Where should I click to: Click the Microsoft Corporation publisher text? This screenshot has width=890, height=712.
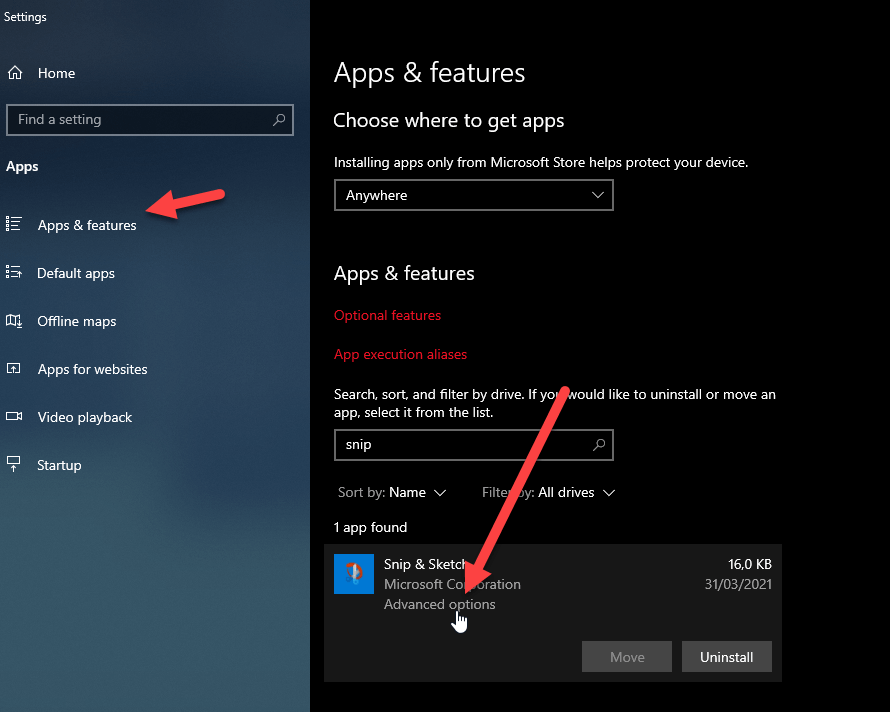point(452,584)
